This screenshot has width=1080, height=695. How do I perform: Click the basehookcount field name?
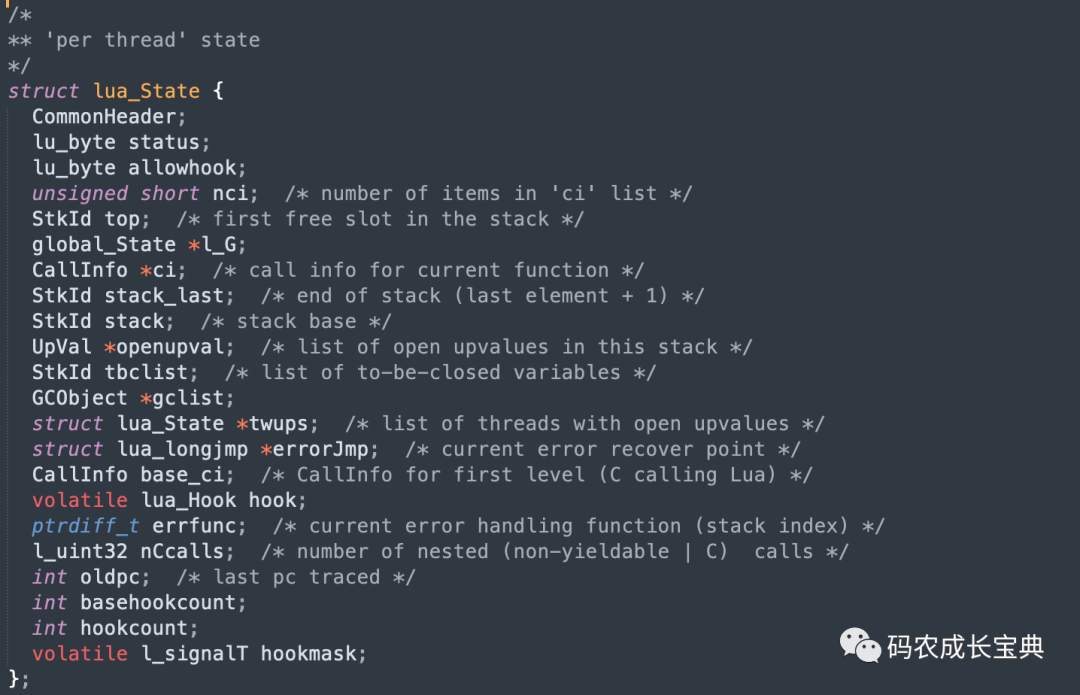click(163, 603)
